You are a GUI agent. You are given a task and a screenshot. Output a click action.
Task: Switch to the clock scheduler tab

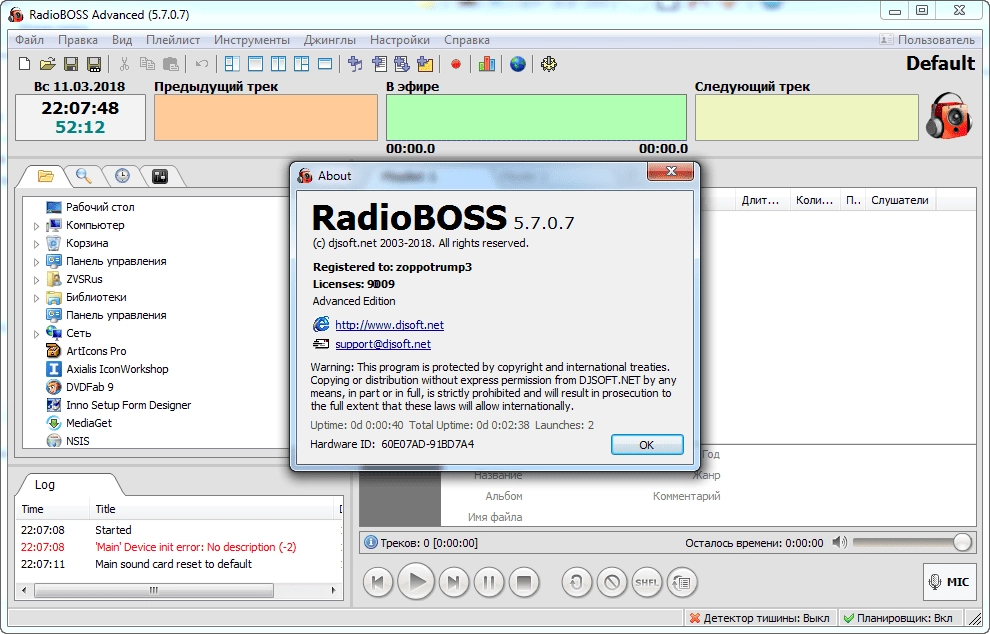click(x=122, y=176)
